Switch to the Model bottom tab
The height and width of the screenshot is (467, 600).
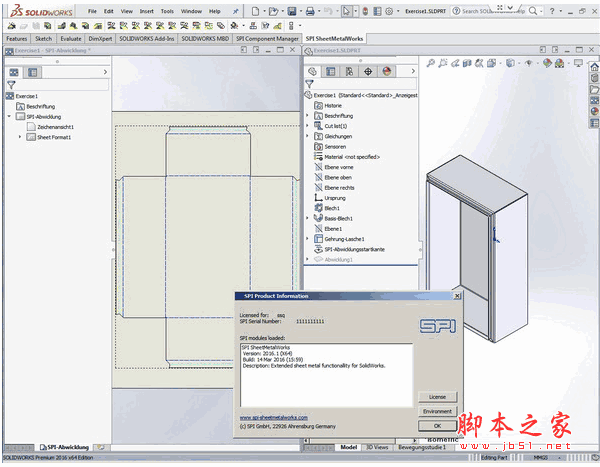click(349, 447)
